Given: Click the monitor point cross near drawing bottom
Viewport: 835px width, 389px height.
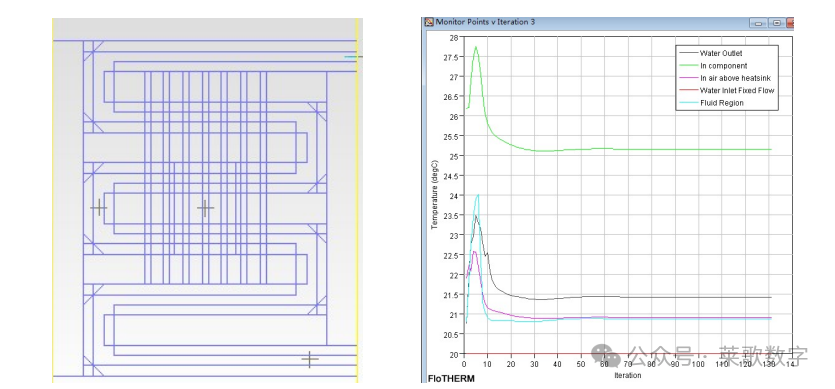Looking at the screenshot, I should coord(309,359).
